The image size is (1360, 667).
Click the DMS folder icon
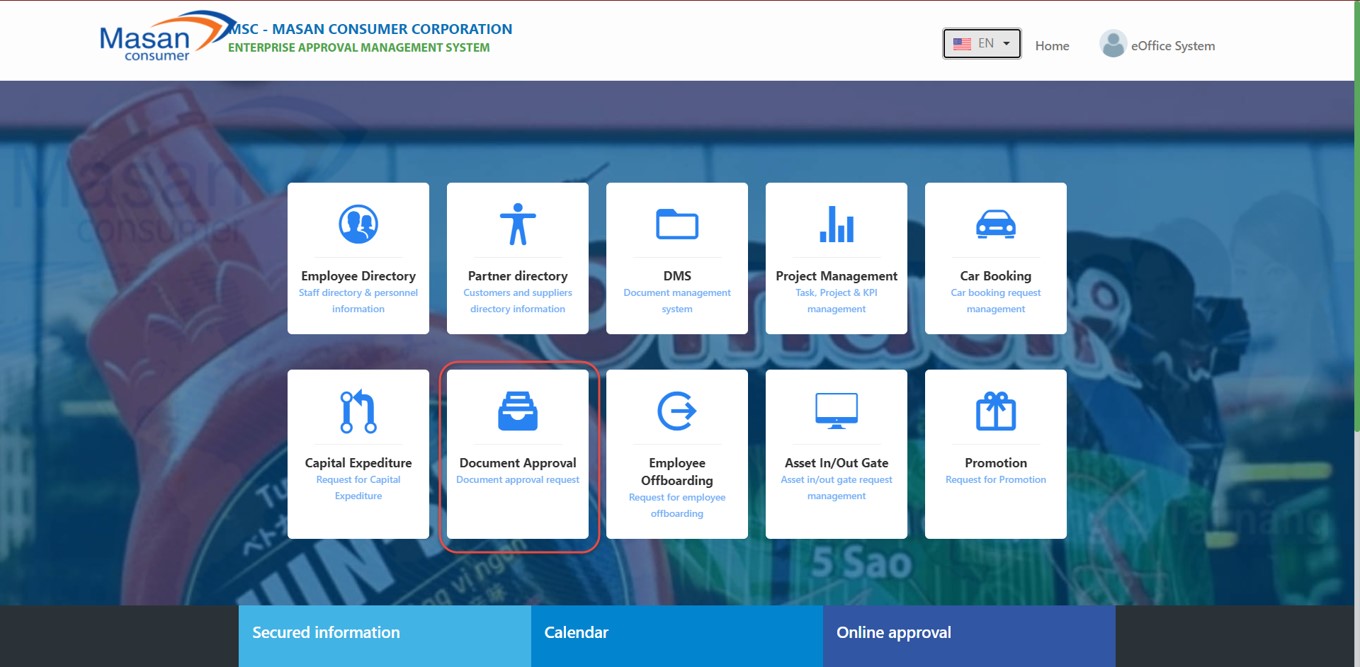pyautogui.click(x=677, y=224)
